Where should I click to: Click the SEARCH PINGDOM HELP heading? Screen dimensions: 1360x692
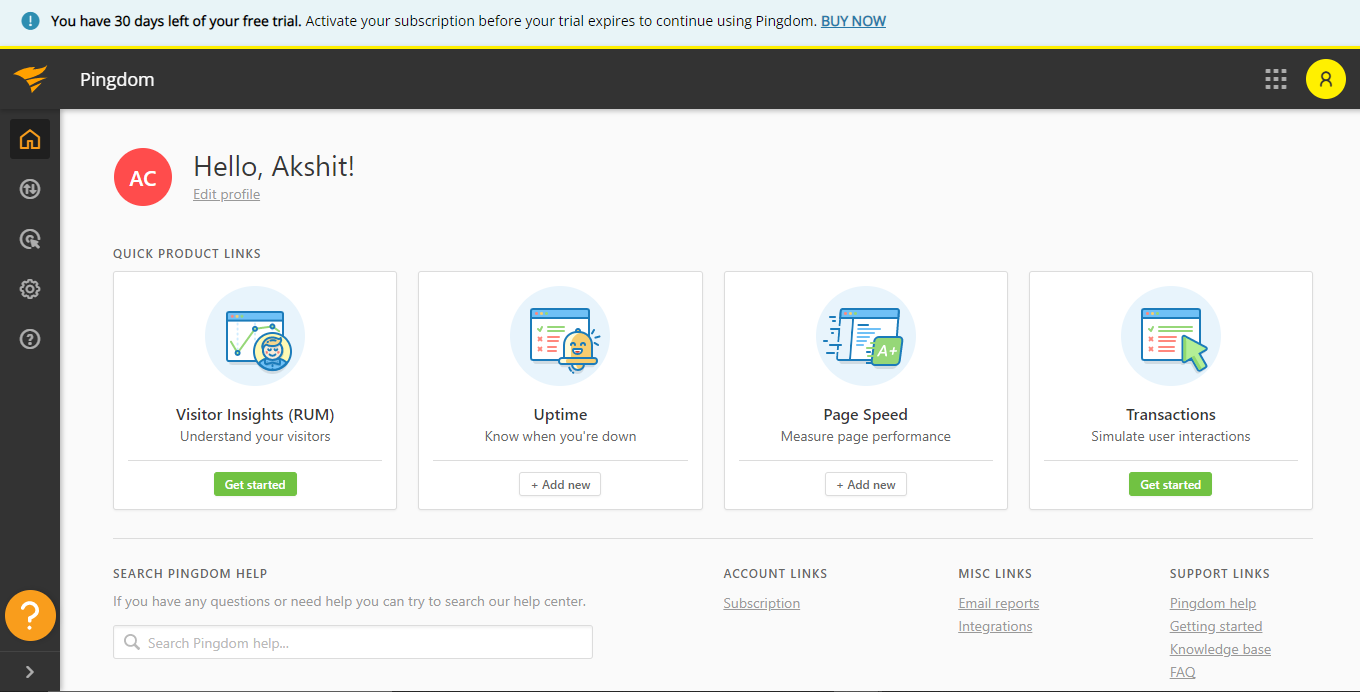pyautogui.click(x=190, y=574)
